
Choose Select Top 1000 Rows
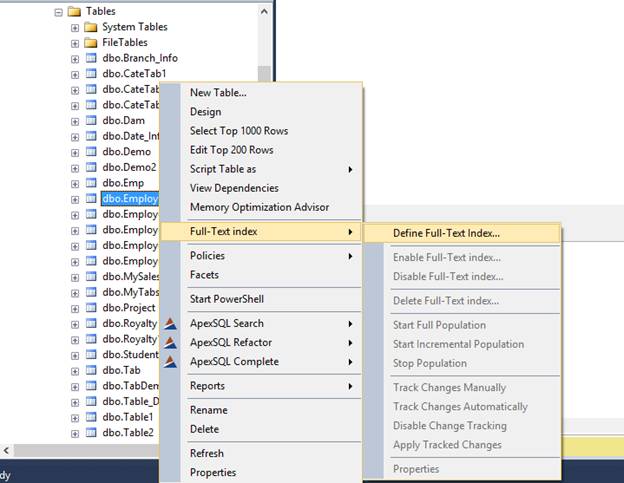(x=261, y=131)
